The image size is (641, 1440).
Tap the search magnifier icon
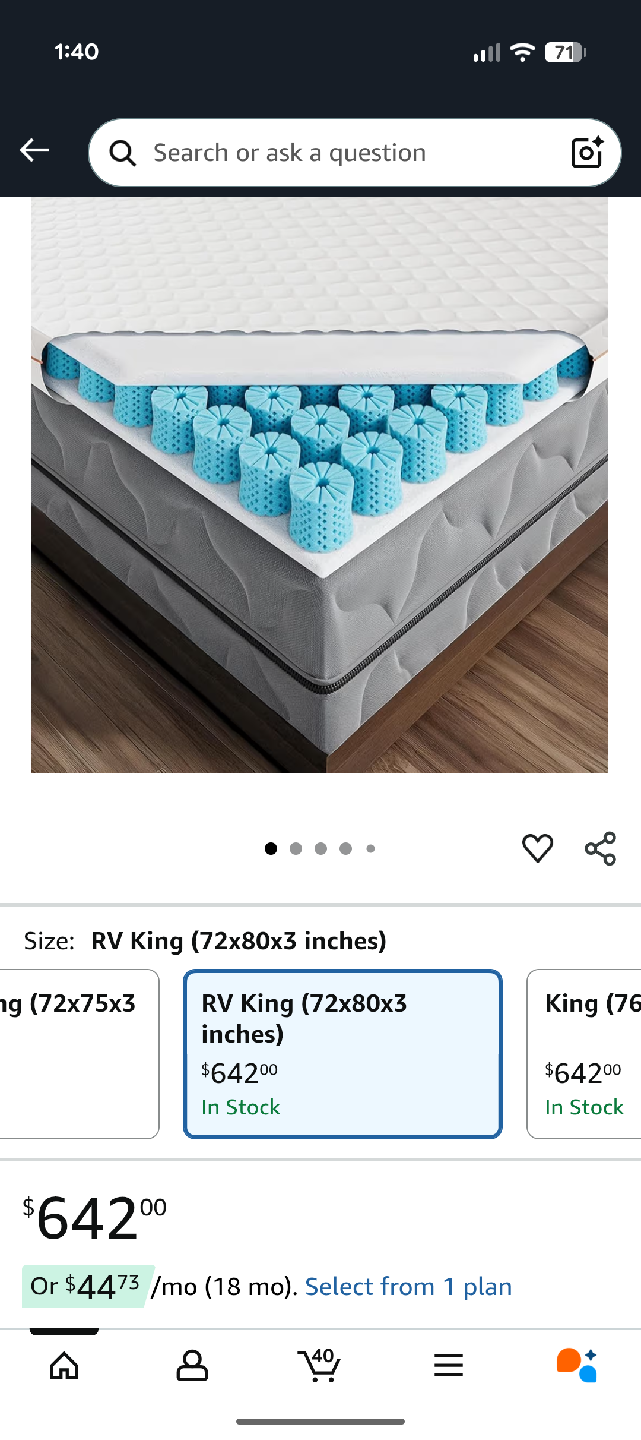pyautogui.click(x=123, y=153)
